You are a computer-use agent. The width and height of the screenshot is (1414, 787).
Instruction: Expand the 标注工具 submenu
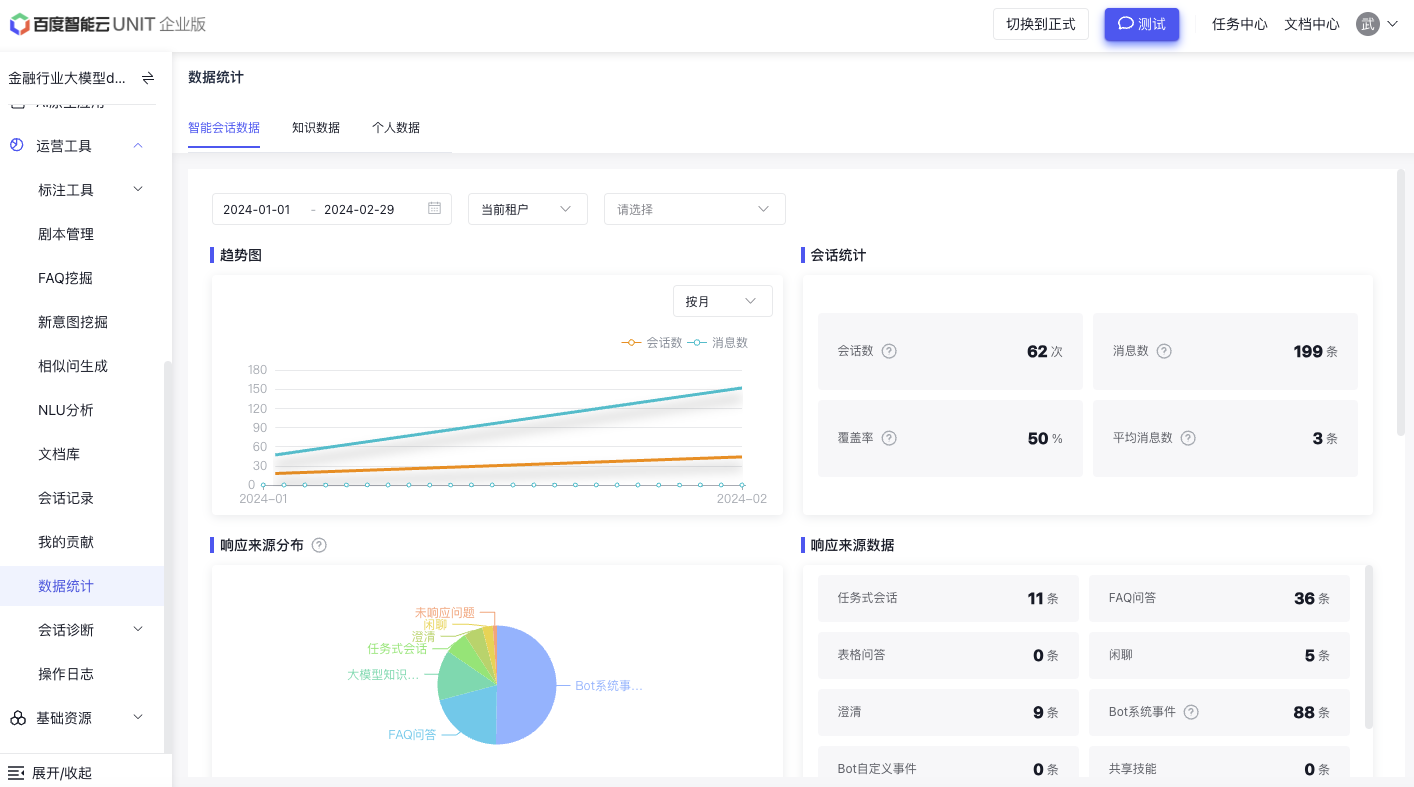point(138,190)
